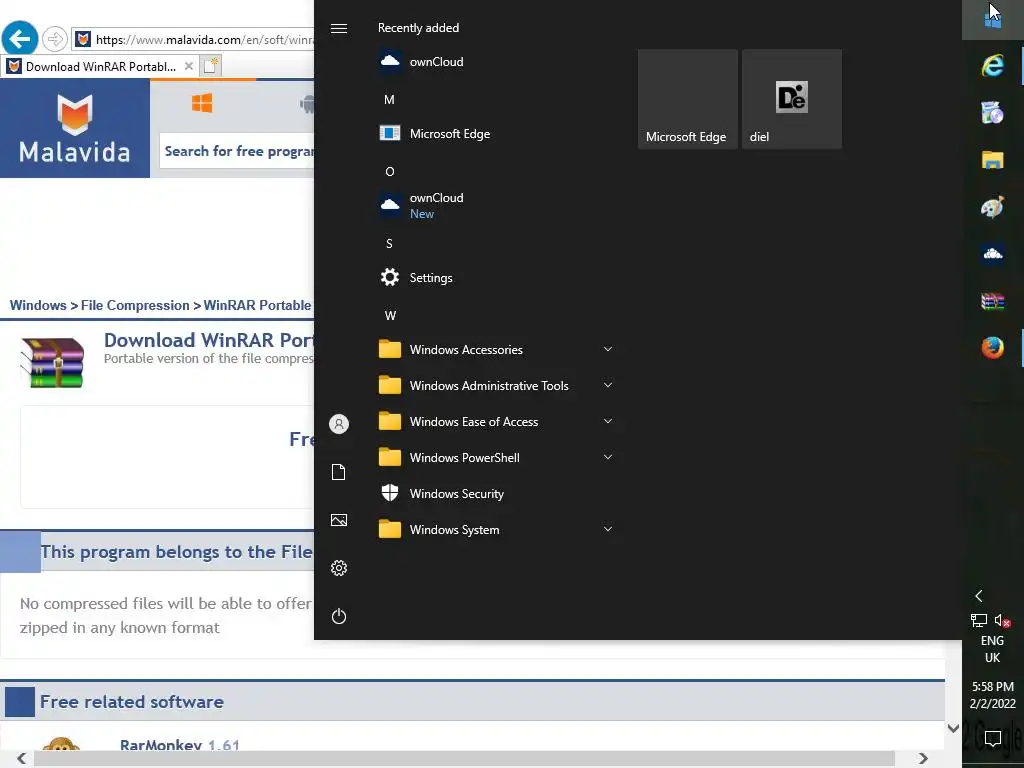
Task: Open Settings gear in Start sidebar
Action: point(339,568)
